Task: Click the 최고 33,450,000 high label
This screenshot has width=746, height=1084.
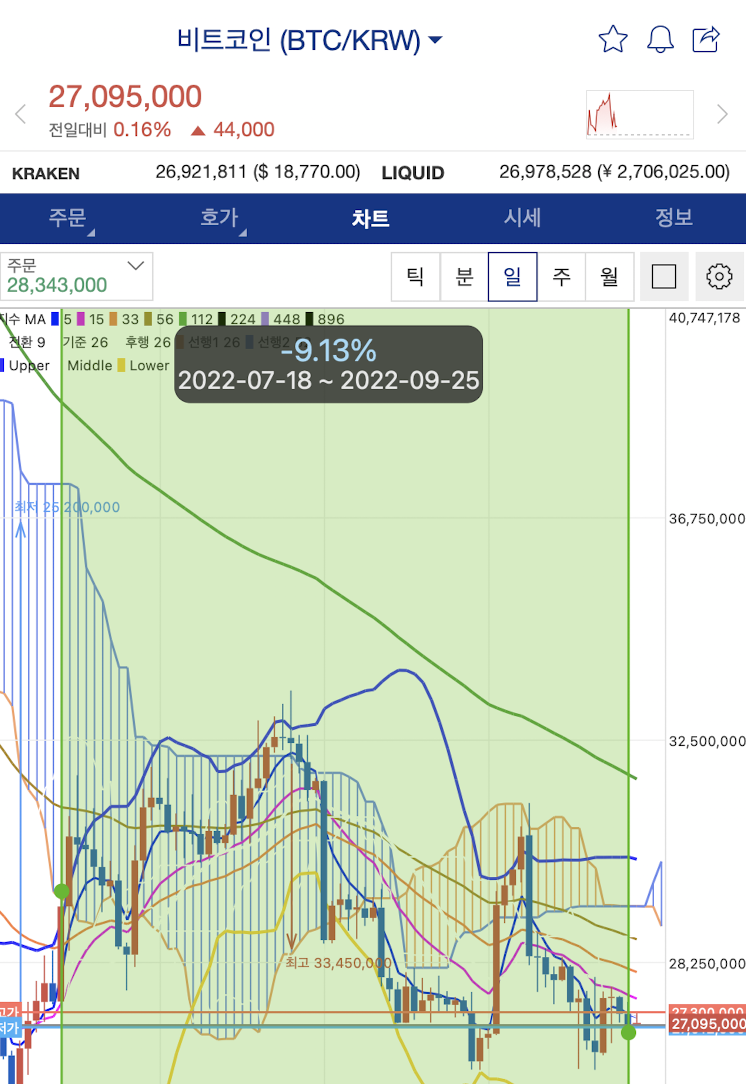Action: coord(338,963)
